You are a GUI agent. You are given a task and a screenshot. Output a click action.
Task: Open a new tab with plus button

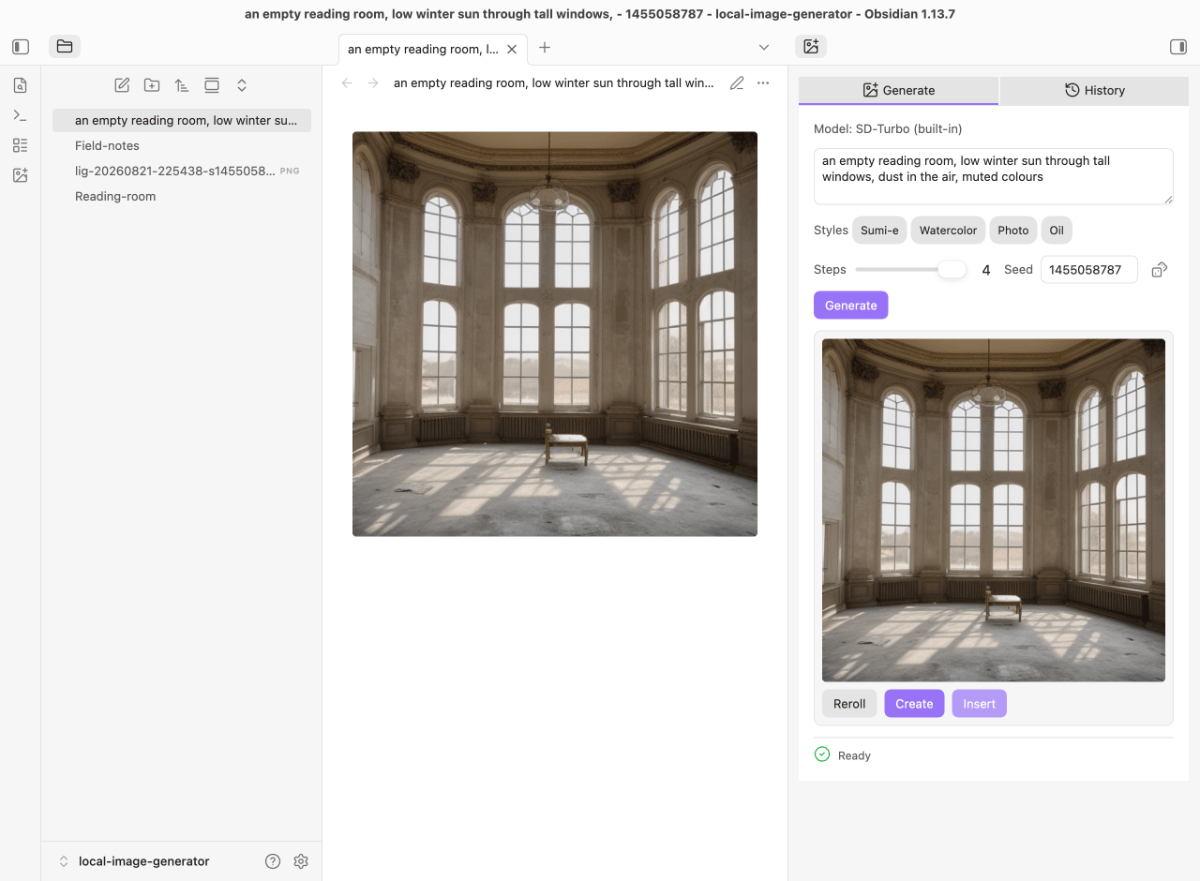click(545, 47)
